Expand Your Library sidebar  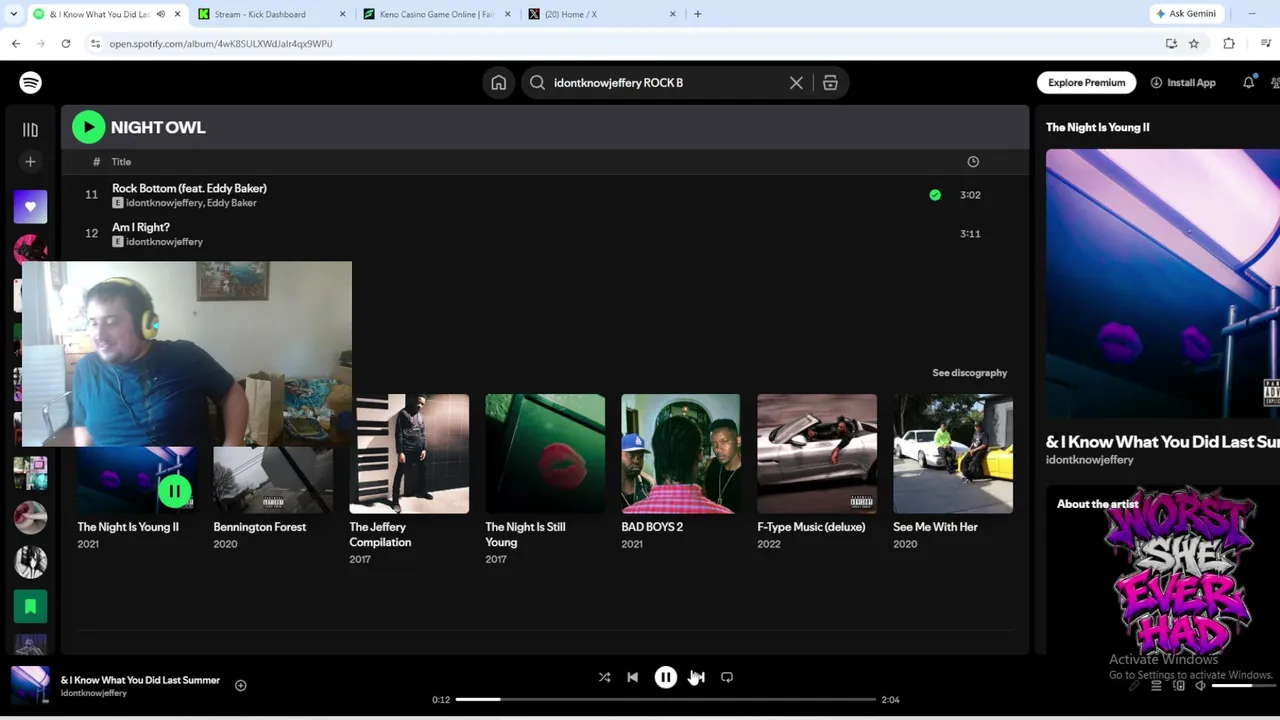(x=30, y=129)
